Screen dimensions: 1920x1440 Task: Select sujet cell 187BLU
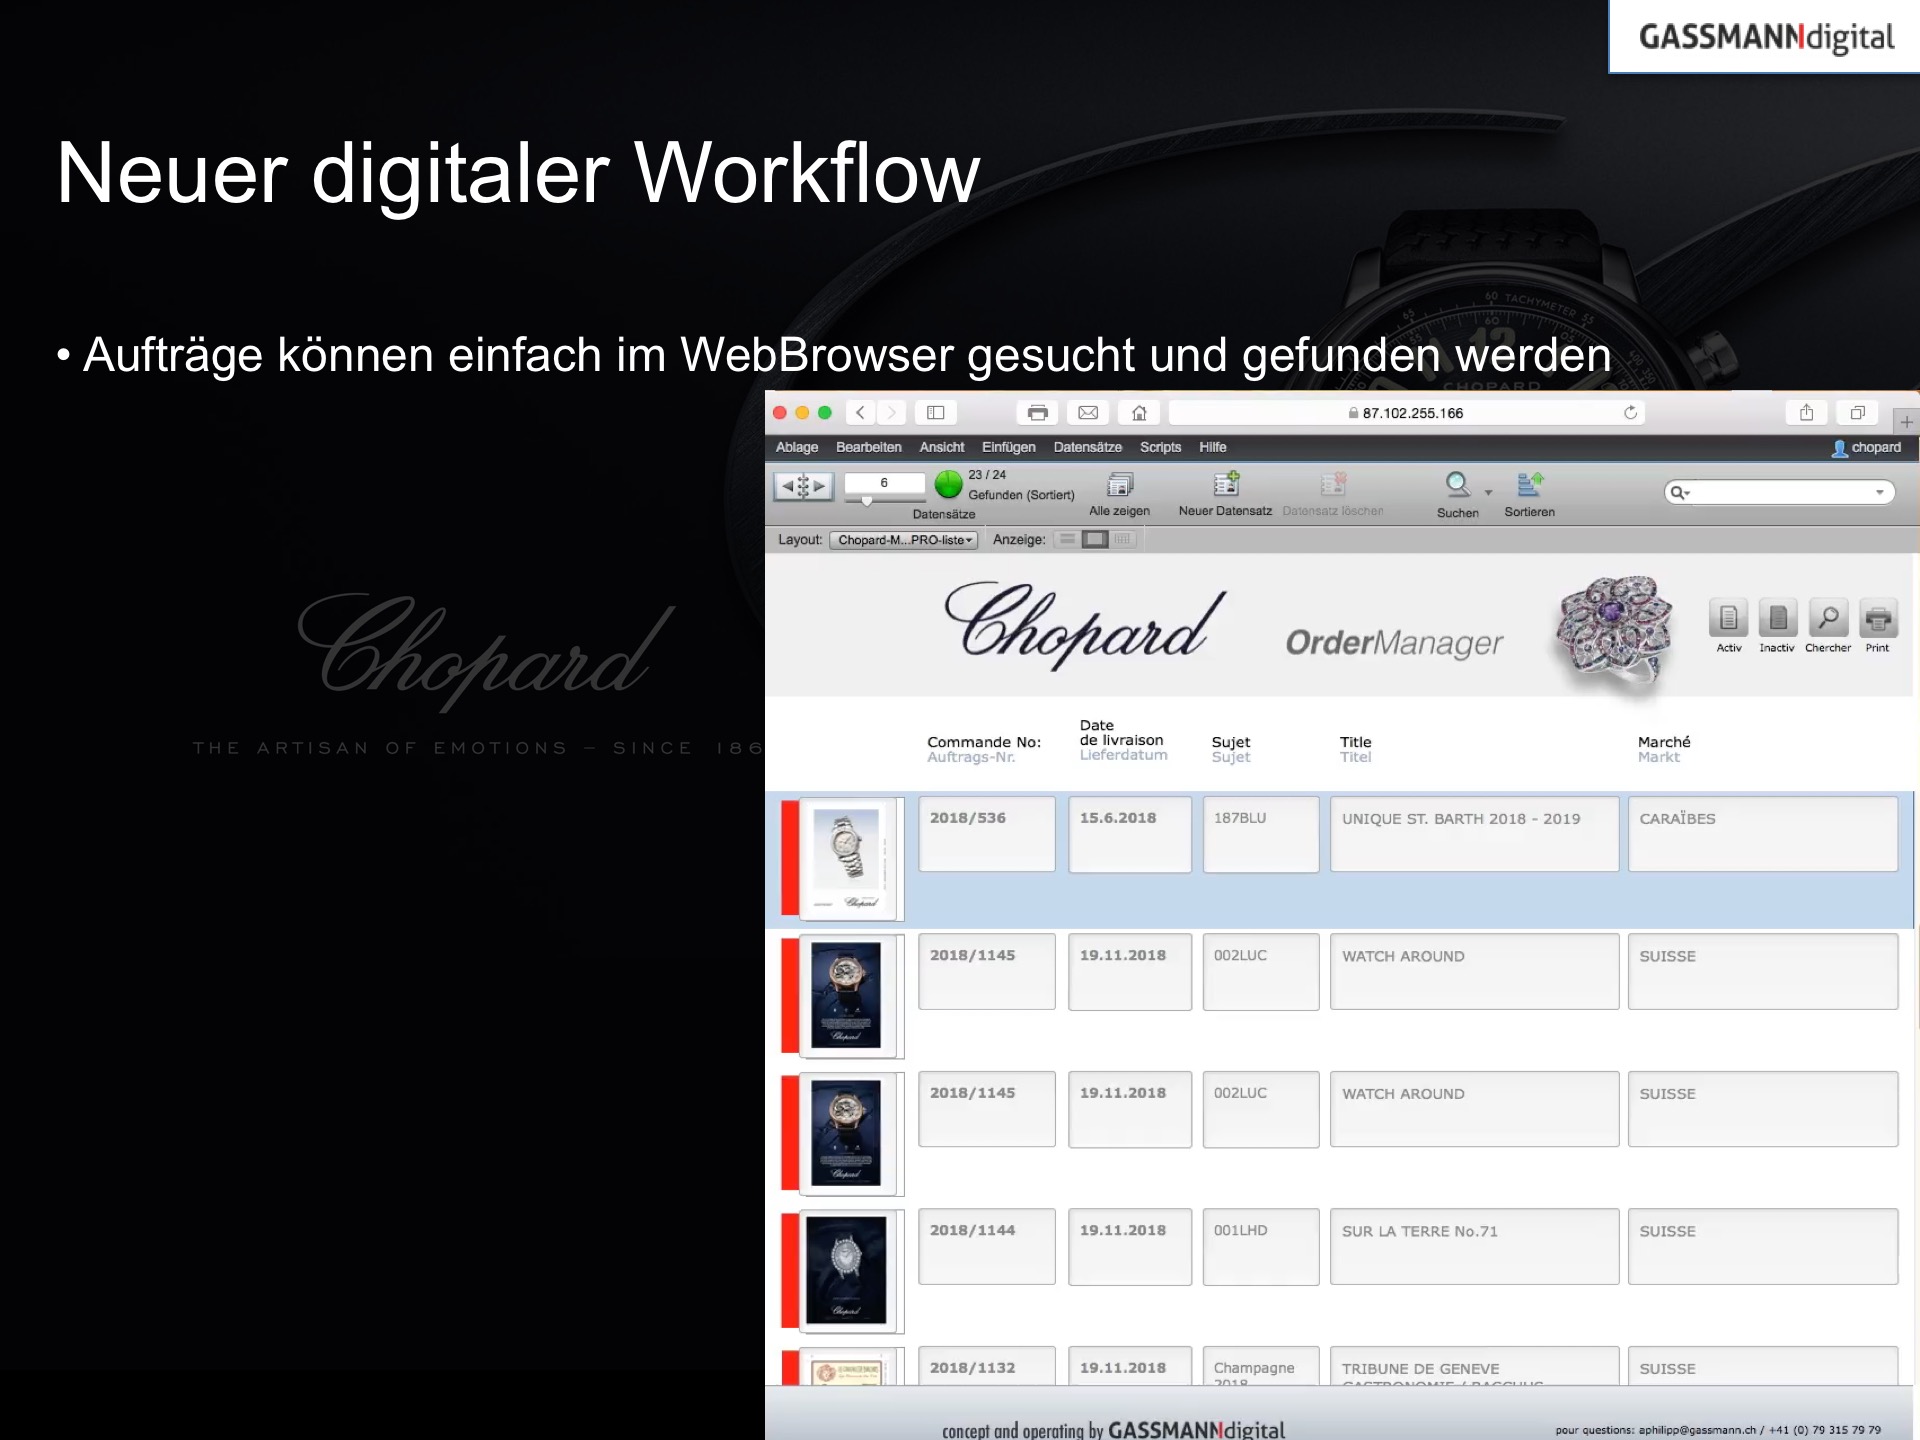(1261, 834)
